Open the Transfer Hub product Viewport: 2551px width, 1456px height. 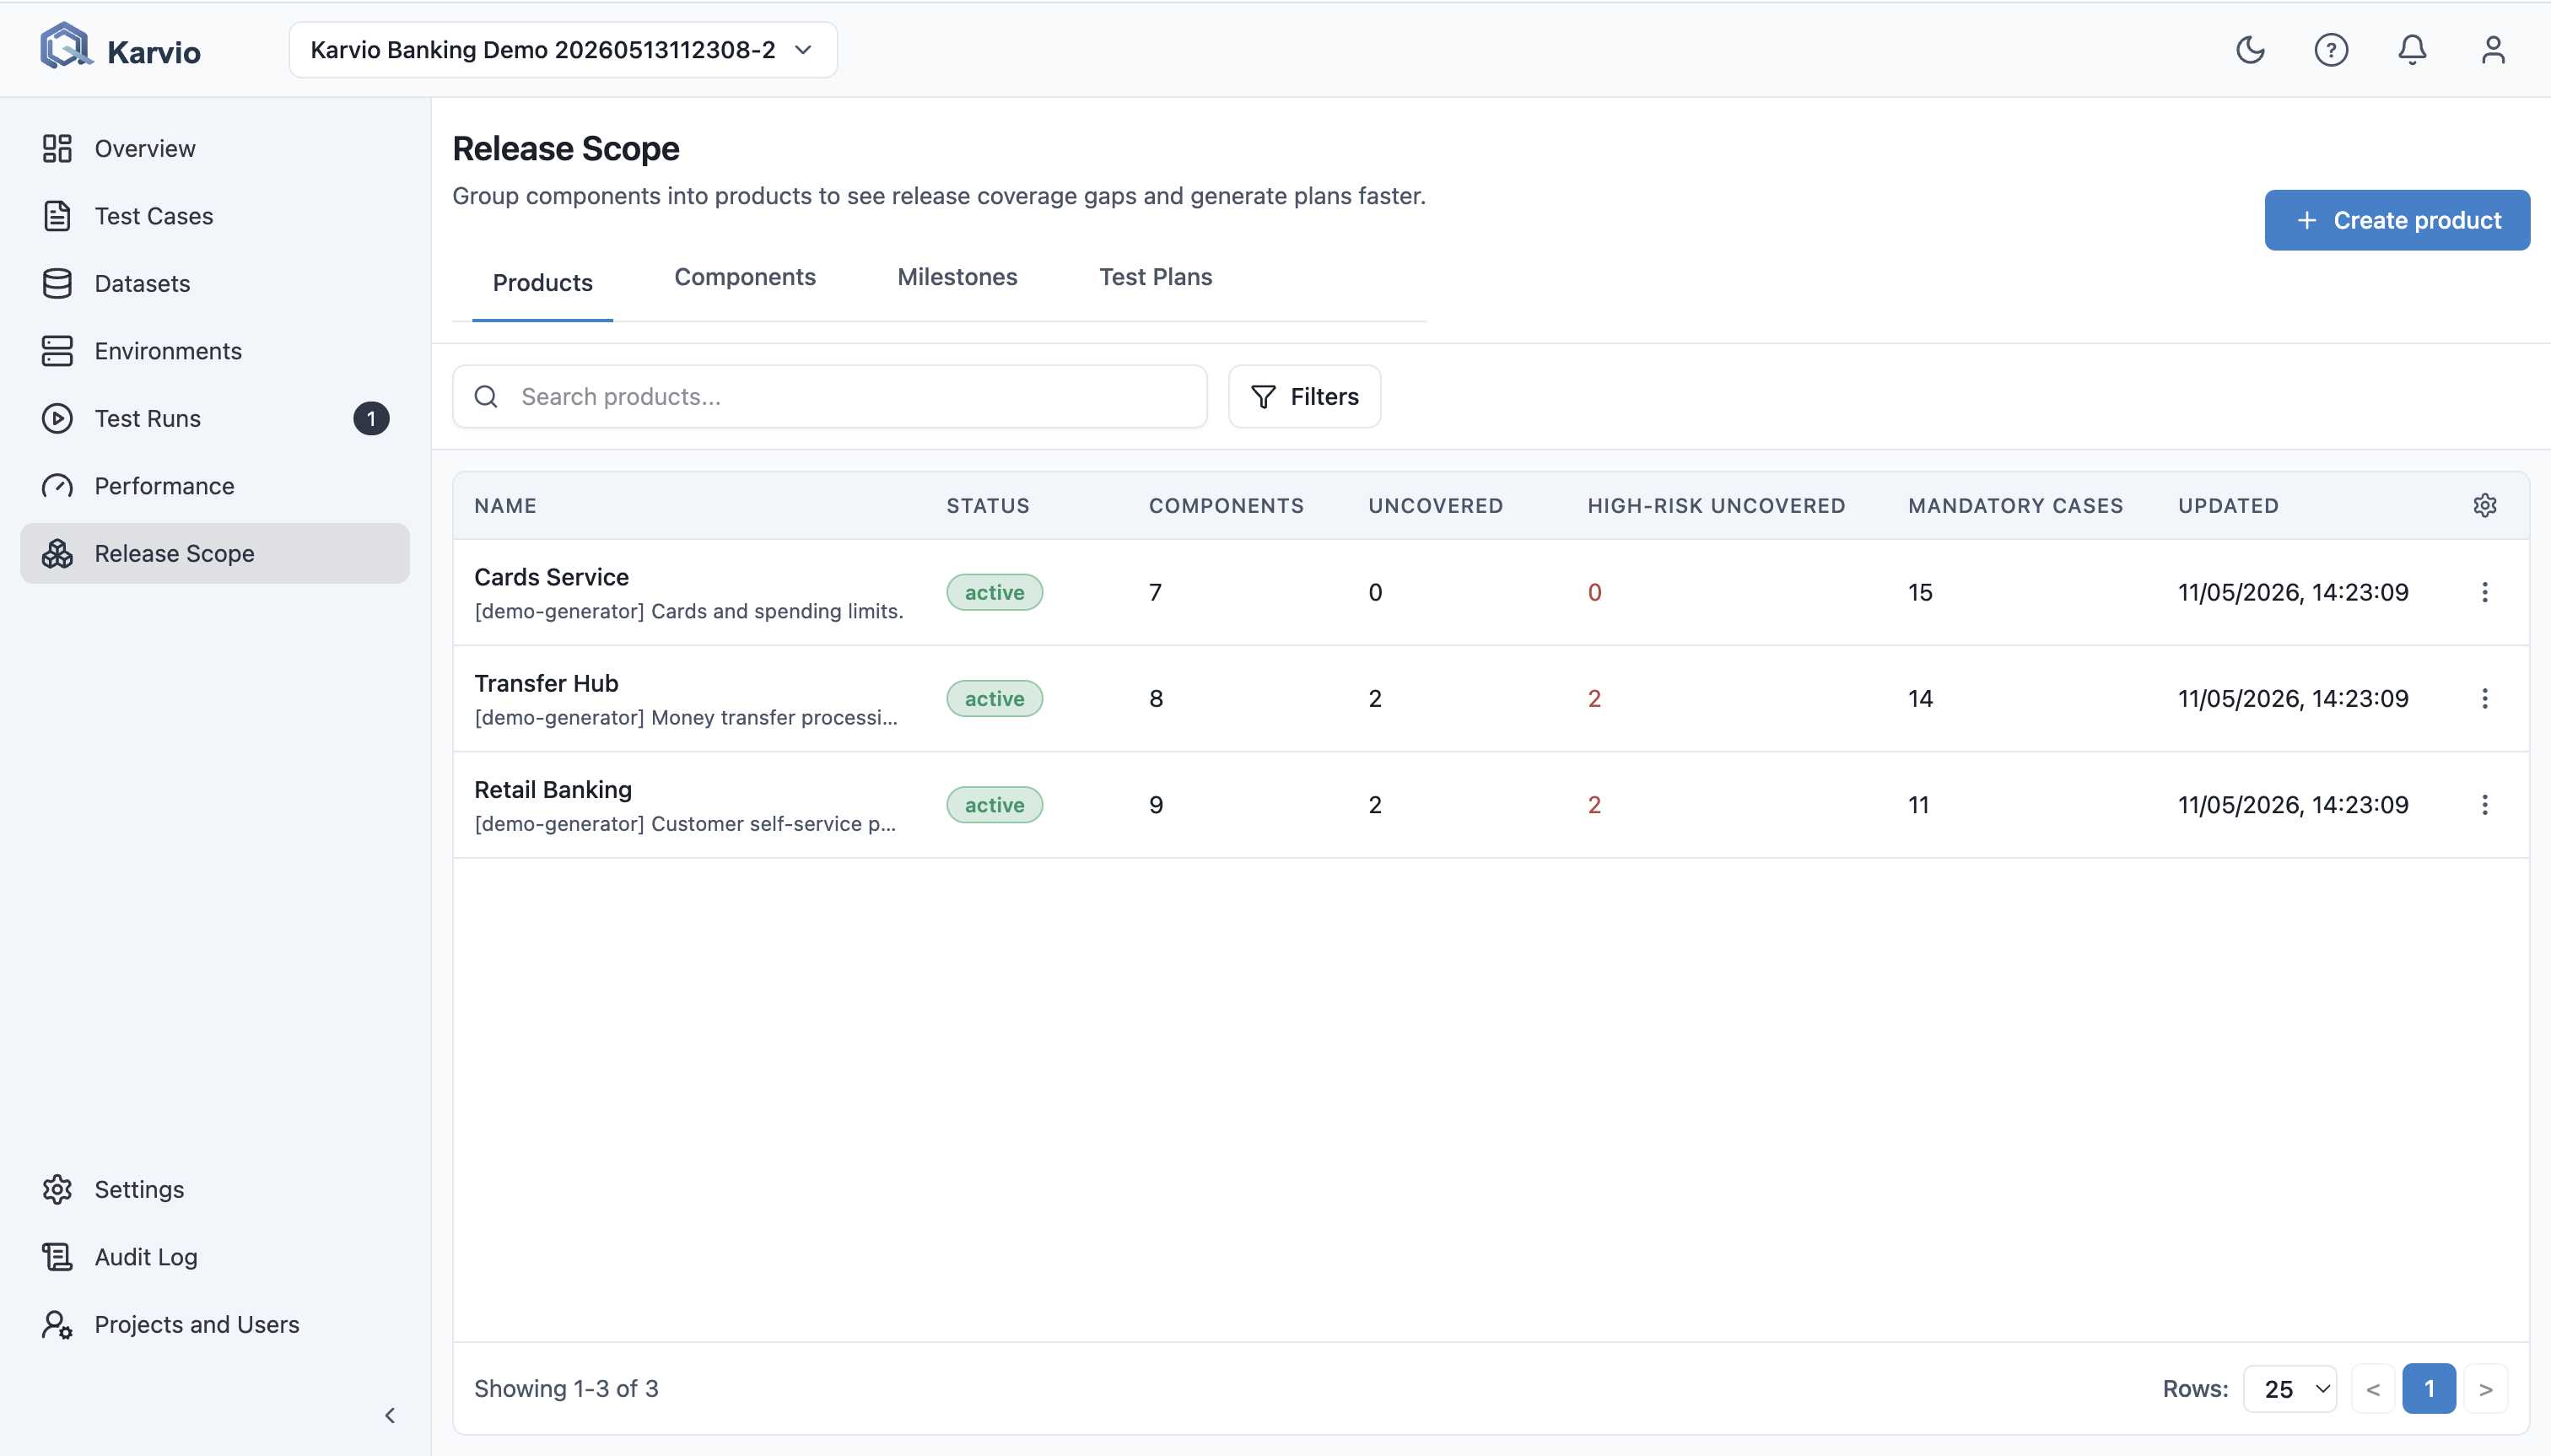[546, 683]
